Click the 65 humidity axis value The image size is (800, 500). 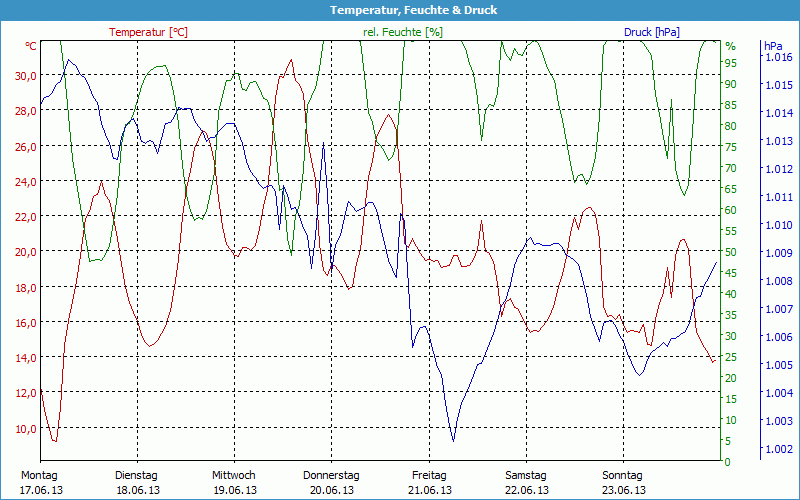pyautogui.click(x=731, y=189)
